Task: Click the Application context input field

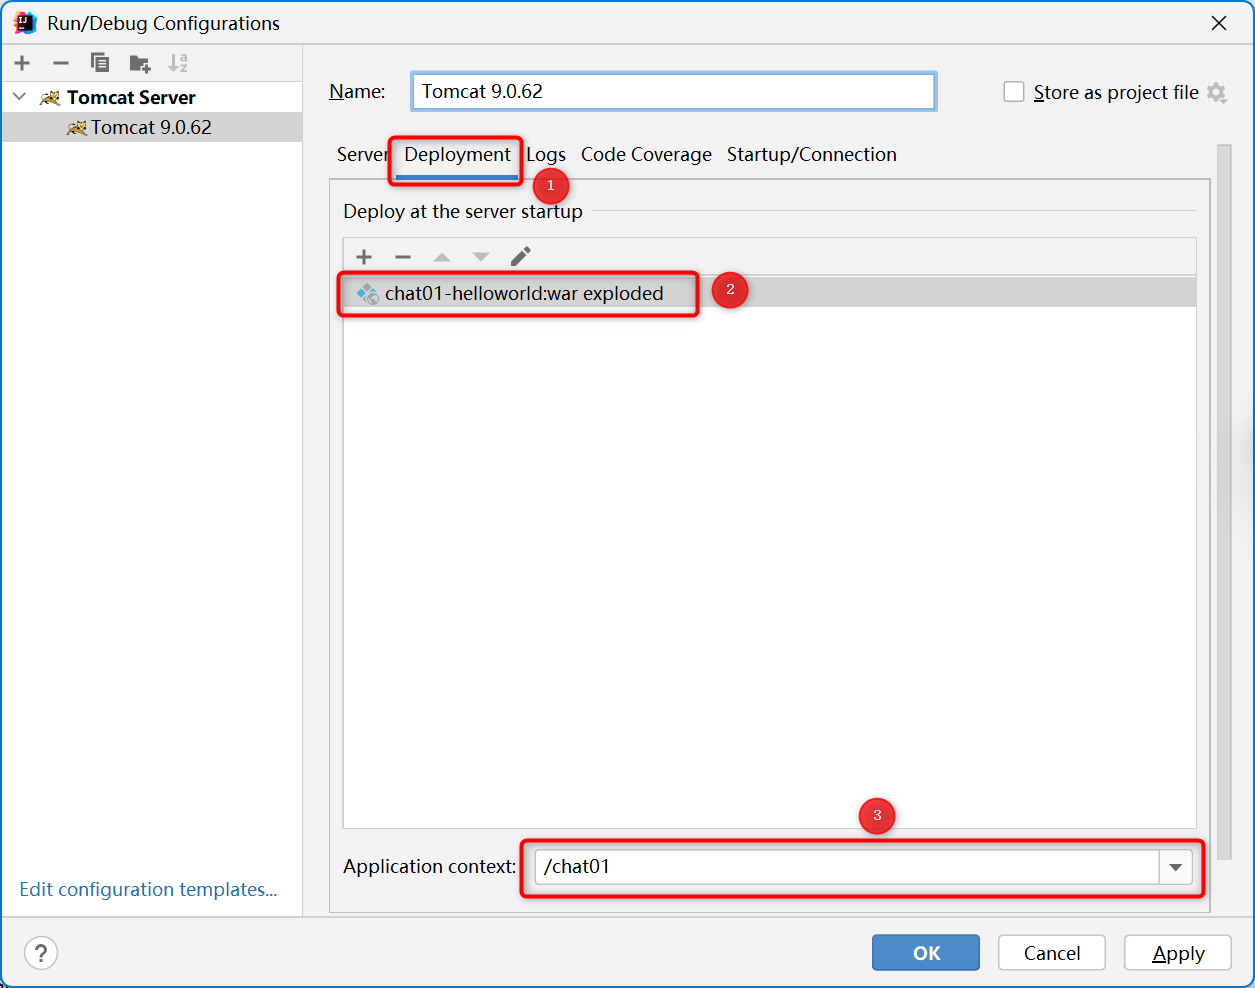Action: (847, 867)
